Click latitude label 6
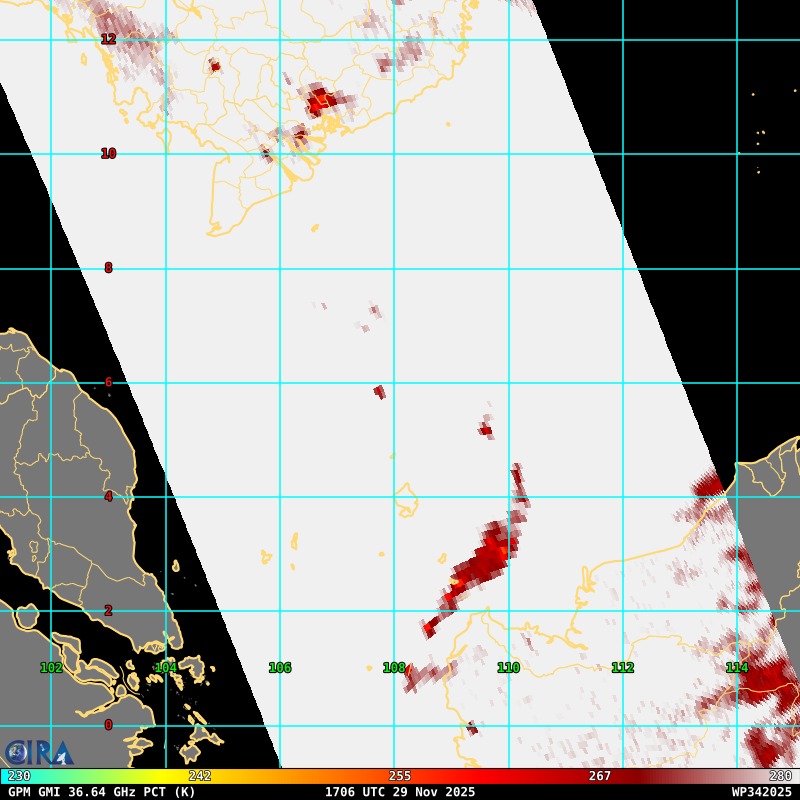This screenshot has height=800, width=800. (x=108, y=382)
